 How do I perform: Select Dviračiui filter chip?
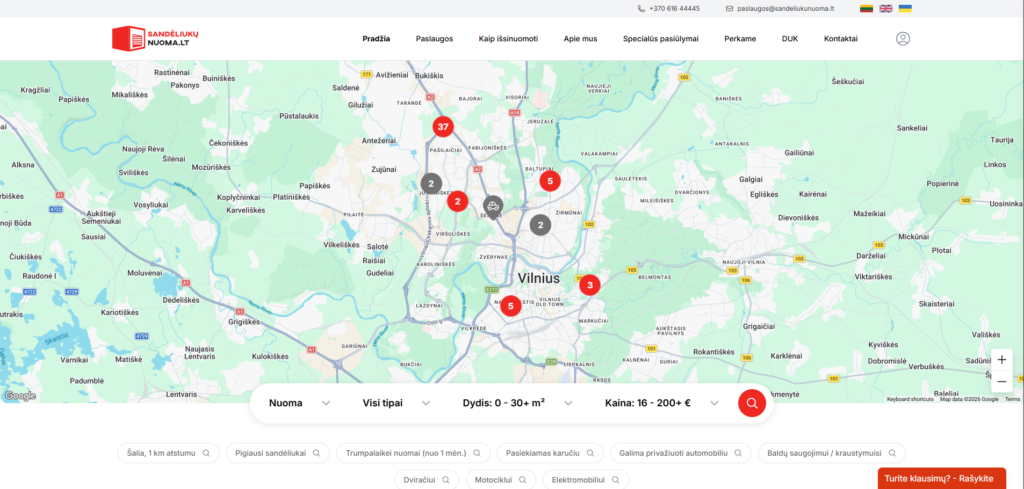(426, 479)
